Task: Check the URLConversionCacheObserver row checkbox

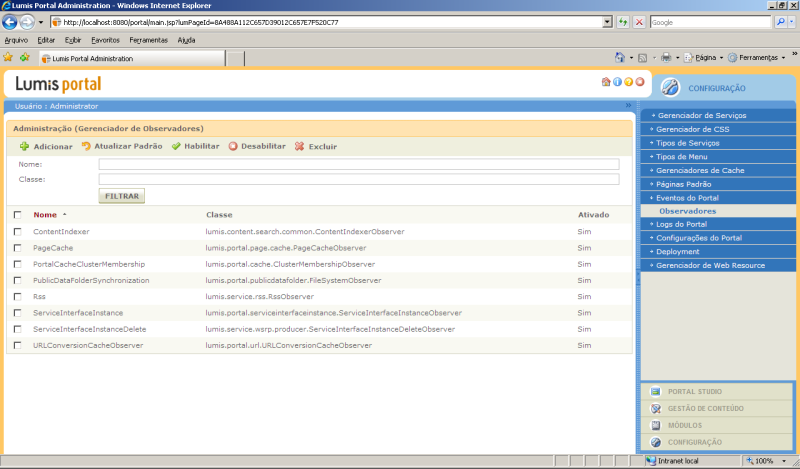Action: tap(17, 345)
